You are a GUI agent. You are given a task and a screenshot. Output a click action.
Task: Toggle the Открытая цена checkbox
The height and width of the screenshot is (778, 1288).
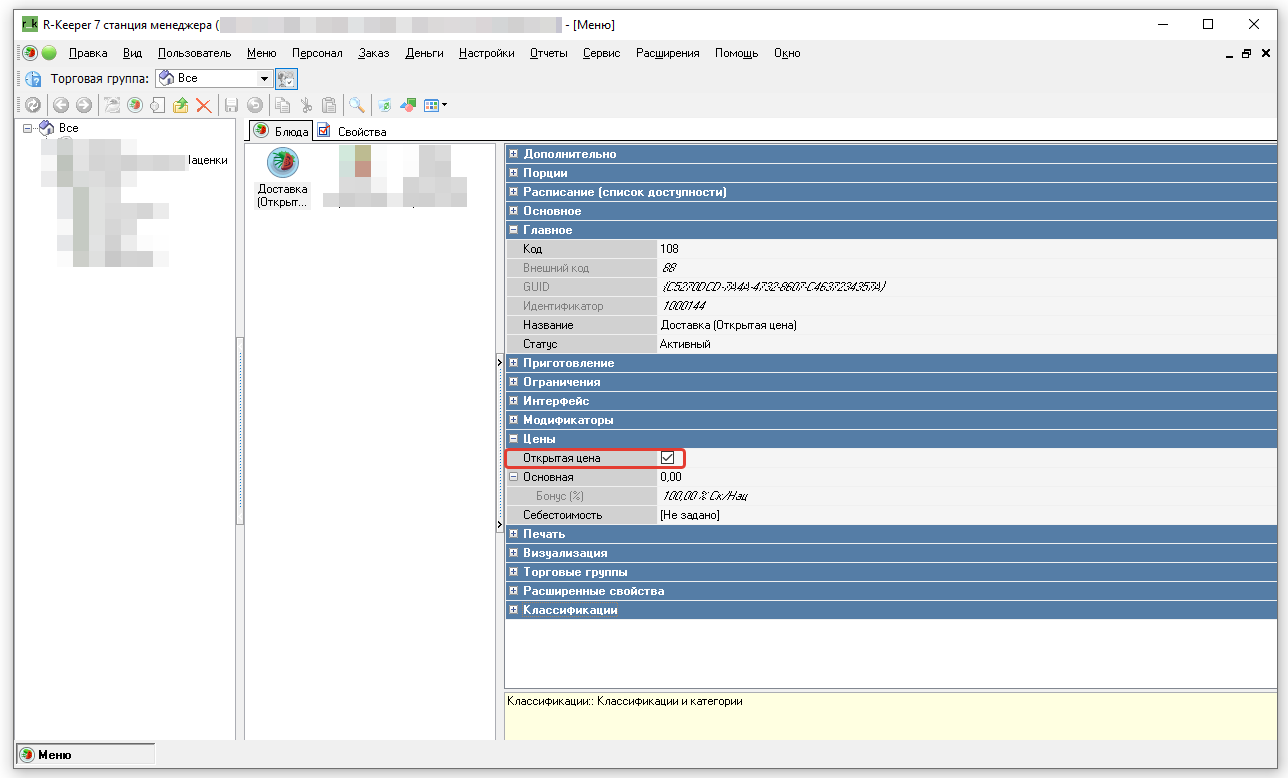(x=668, y=458)
